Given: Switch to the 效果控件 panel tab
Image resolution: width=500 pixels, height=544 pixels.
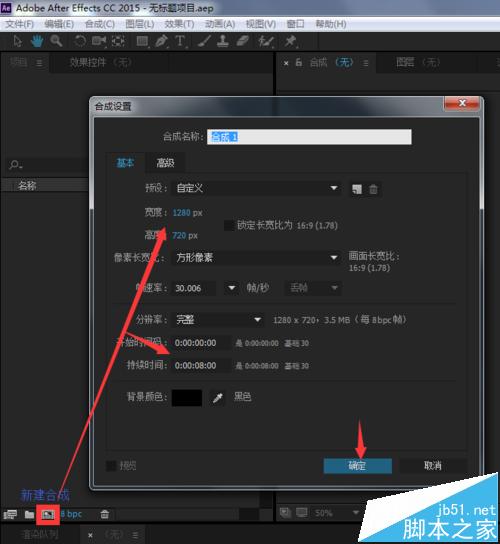Looking at the screenshot, I should (x=100, y=62).
